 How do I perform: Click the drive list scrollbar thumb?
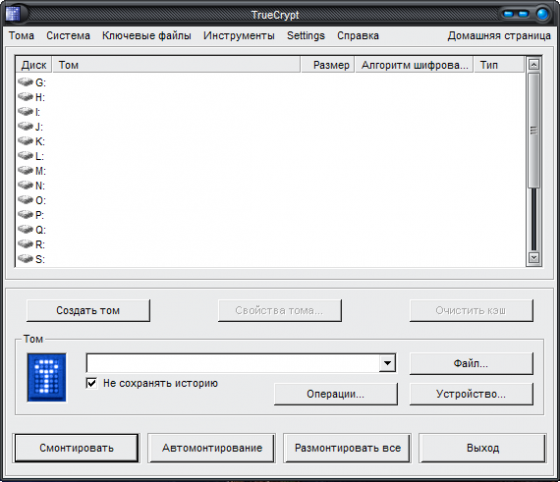click(x=534, y=130)
